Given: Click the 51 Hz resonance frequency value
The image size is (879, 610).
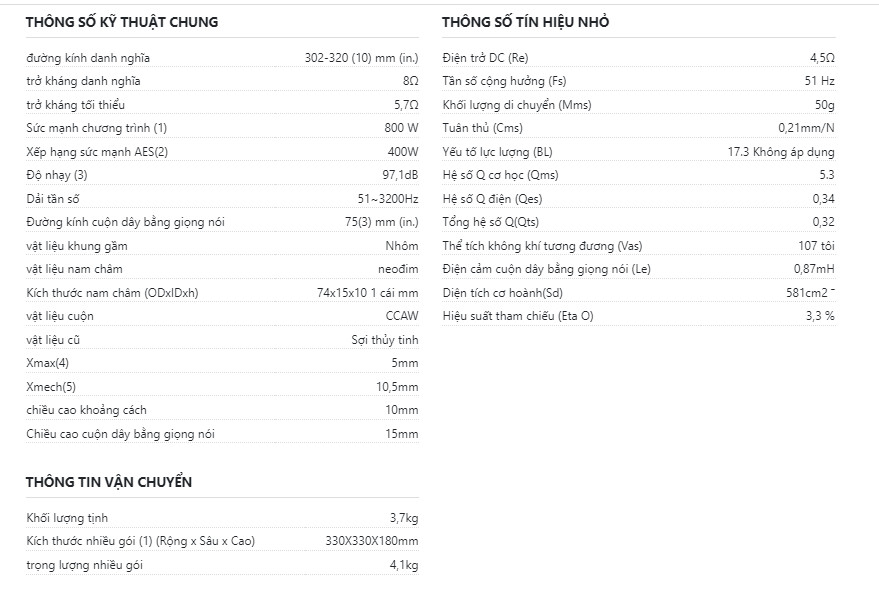Looking at the screenshot, I should point(820,81).
